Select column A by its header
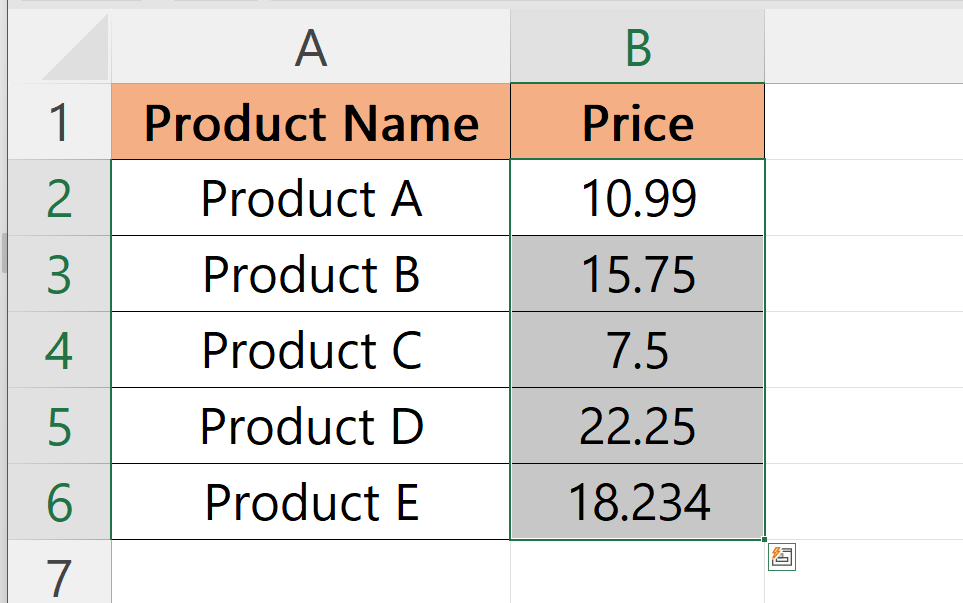Viewport: 963px width, 603px height. pyautogui.click(x=309, y=45)
